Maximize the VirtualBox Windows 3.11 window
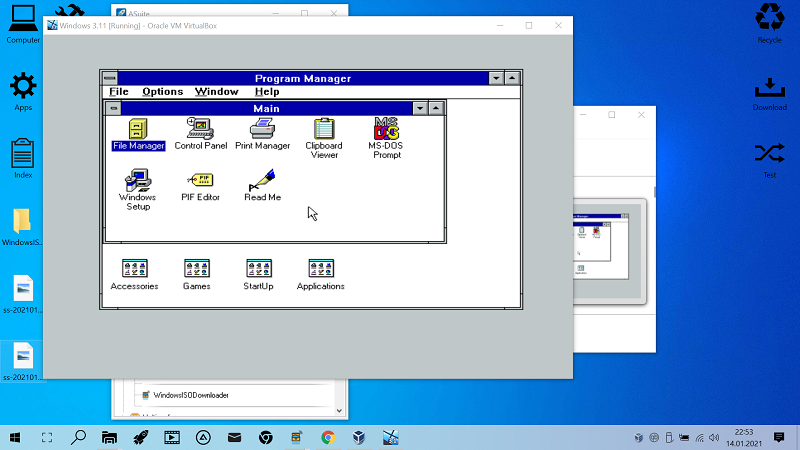This screenshot has width=800, height=450. (x=529, y=26)
